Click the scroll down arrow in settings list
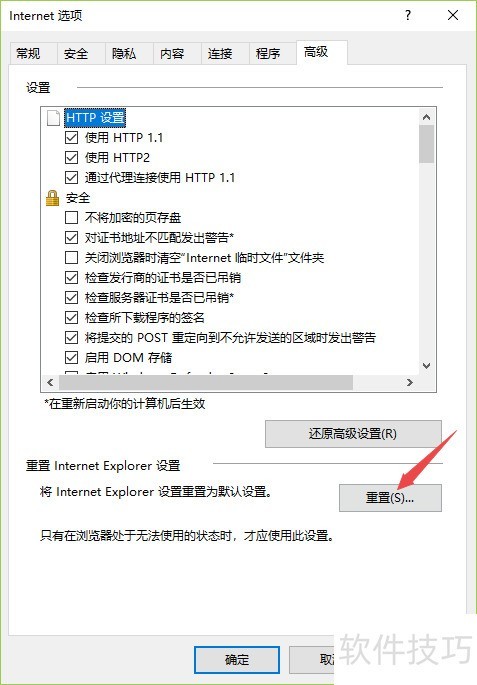The width and height of the screenshot is (477, 685). click(427, 366)
